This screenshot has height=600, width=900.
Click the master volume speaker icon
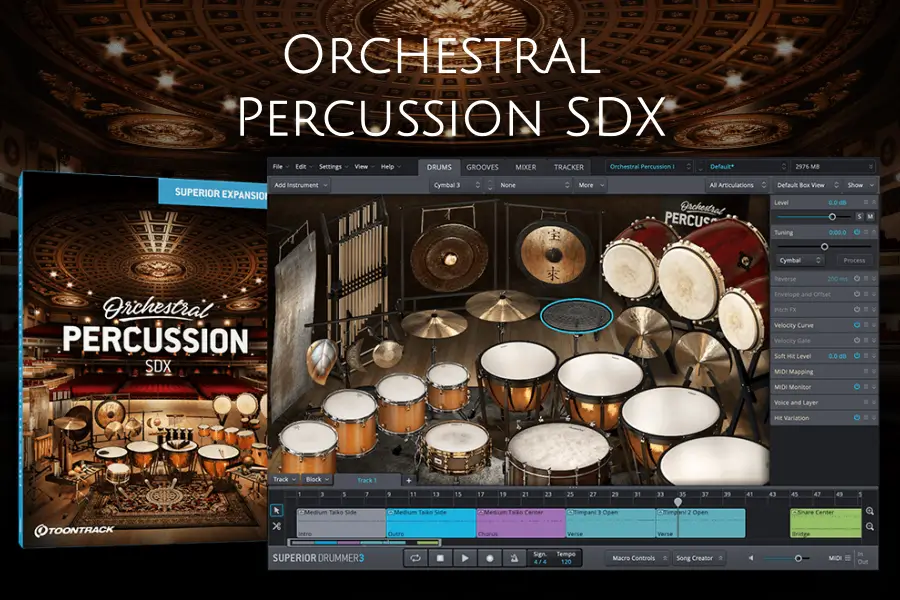[751, 558]
